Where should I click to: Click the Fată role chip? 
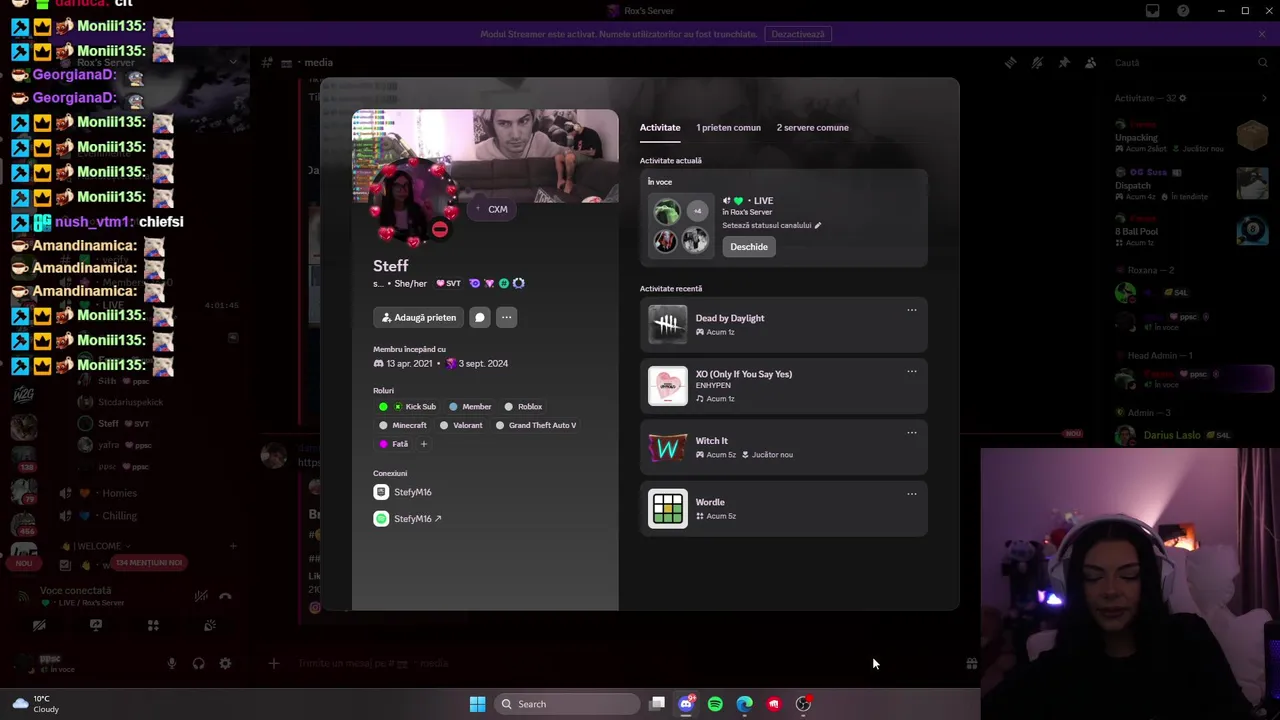click(x=393, y=444)
